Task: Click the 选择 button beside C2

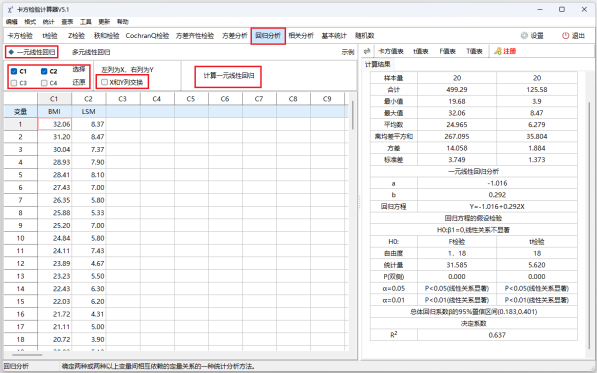Action: [x=79, y=70]
